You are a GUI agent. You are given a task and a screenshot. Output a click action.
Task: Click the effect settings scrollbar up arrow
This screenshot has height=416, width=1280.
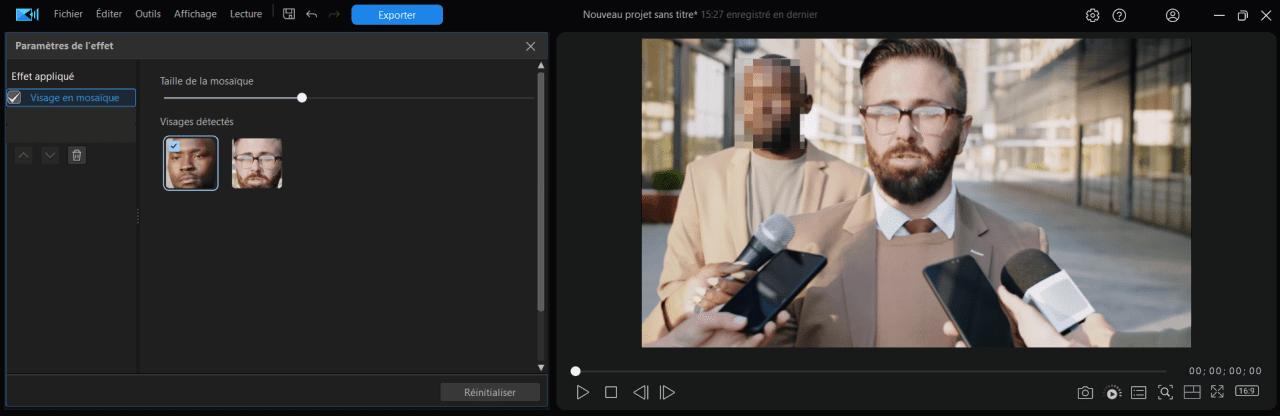[x=542, y=66]
